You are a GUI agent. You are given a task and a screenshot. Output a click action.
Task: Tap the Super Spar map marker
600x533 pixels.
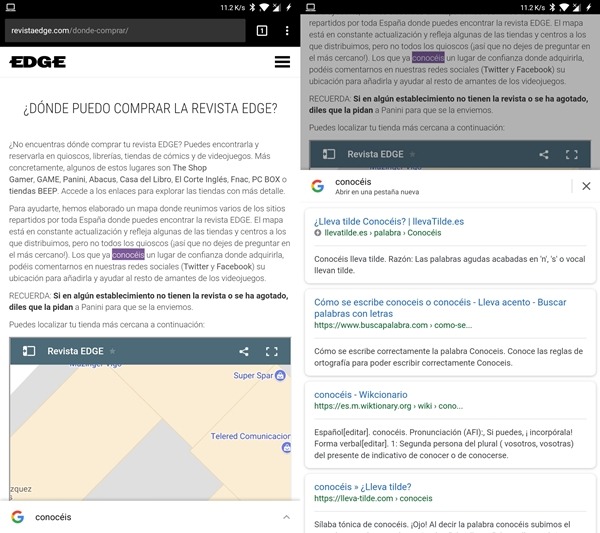pyautogui.click(x=280, y=375)
